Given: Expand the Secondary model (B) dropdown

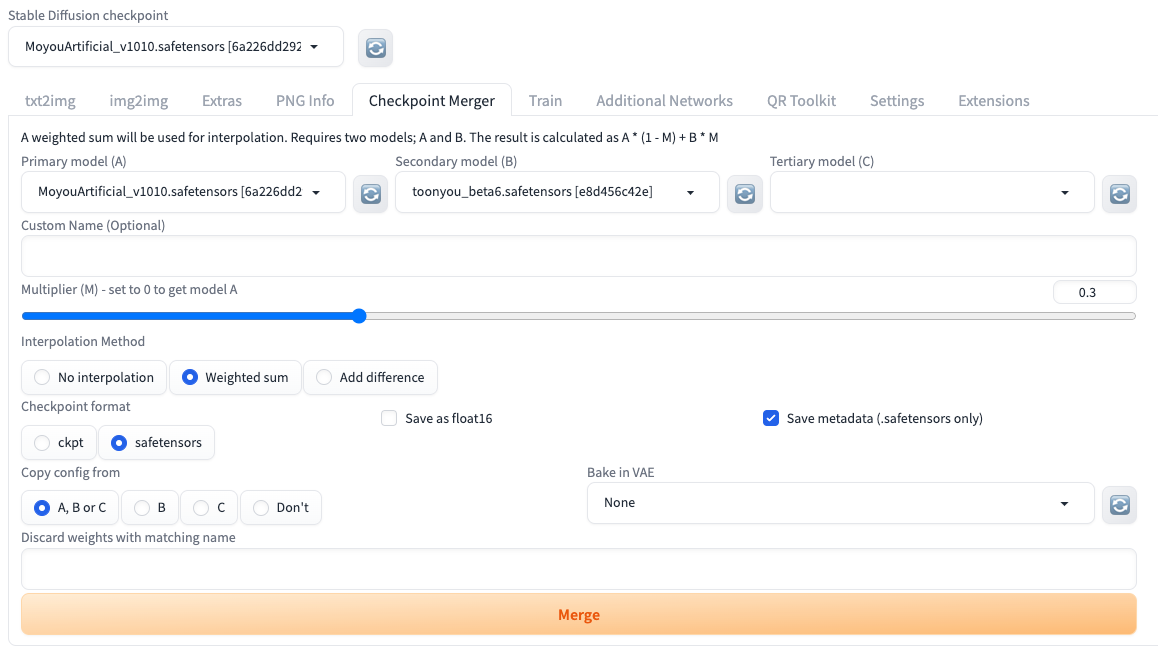Looking at the screenshot, I should click(557, 193).
